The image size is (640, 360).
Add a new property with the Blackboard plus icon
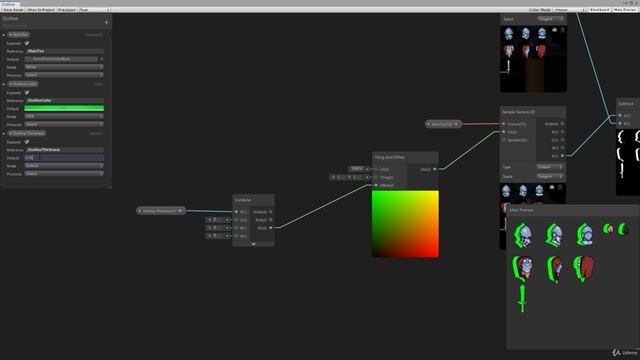click(x=107, y=22)
